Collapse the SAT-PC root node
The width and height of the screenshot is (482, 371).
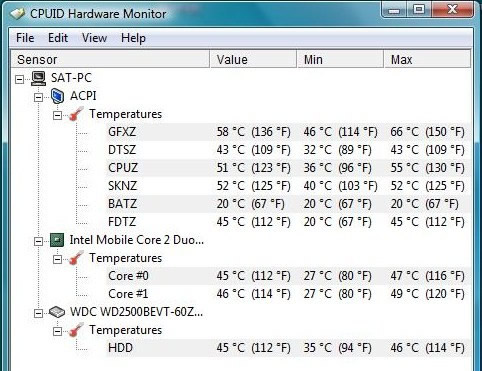[x=20, y=79]
